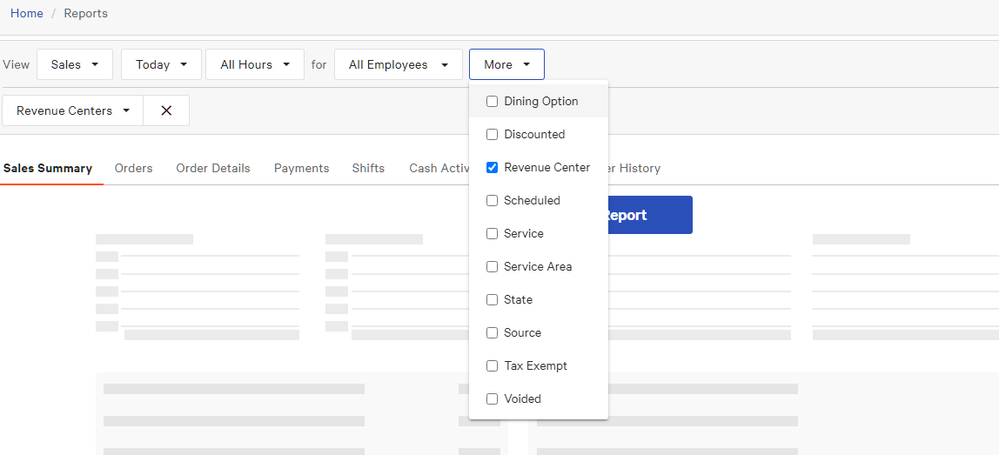This screenshot has width=999, height=455.
Task: Open the All Hours dropdown
Action: click(254, 65)
